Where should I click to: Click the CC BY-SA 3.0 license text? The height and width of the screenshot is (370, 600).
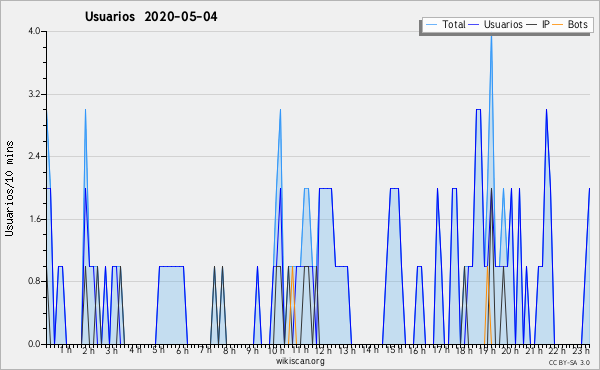click(569, 362)
